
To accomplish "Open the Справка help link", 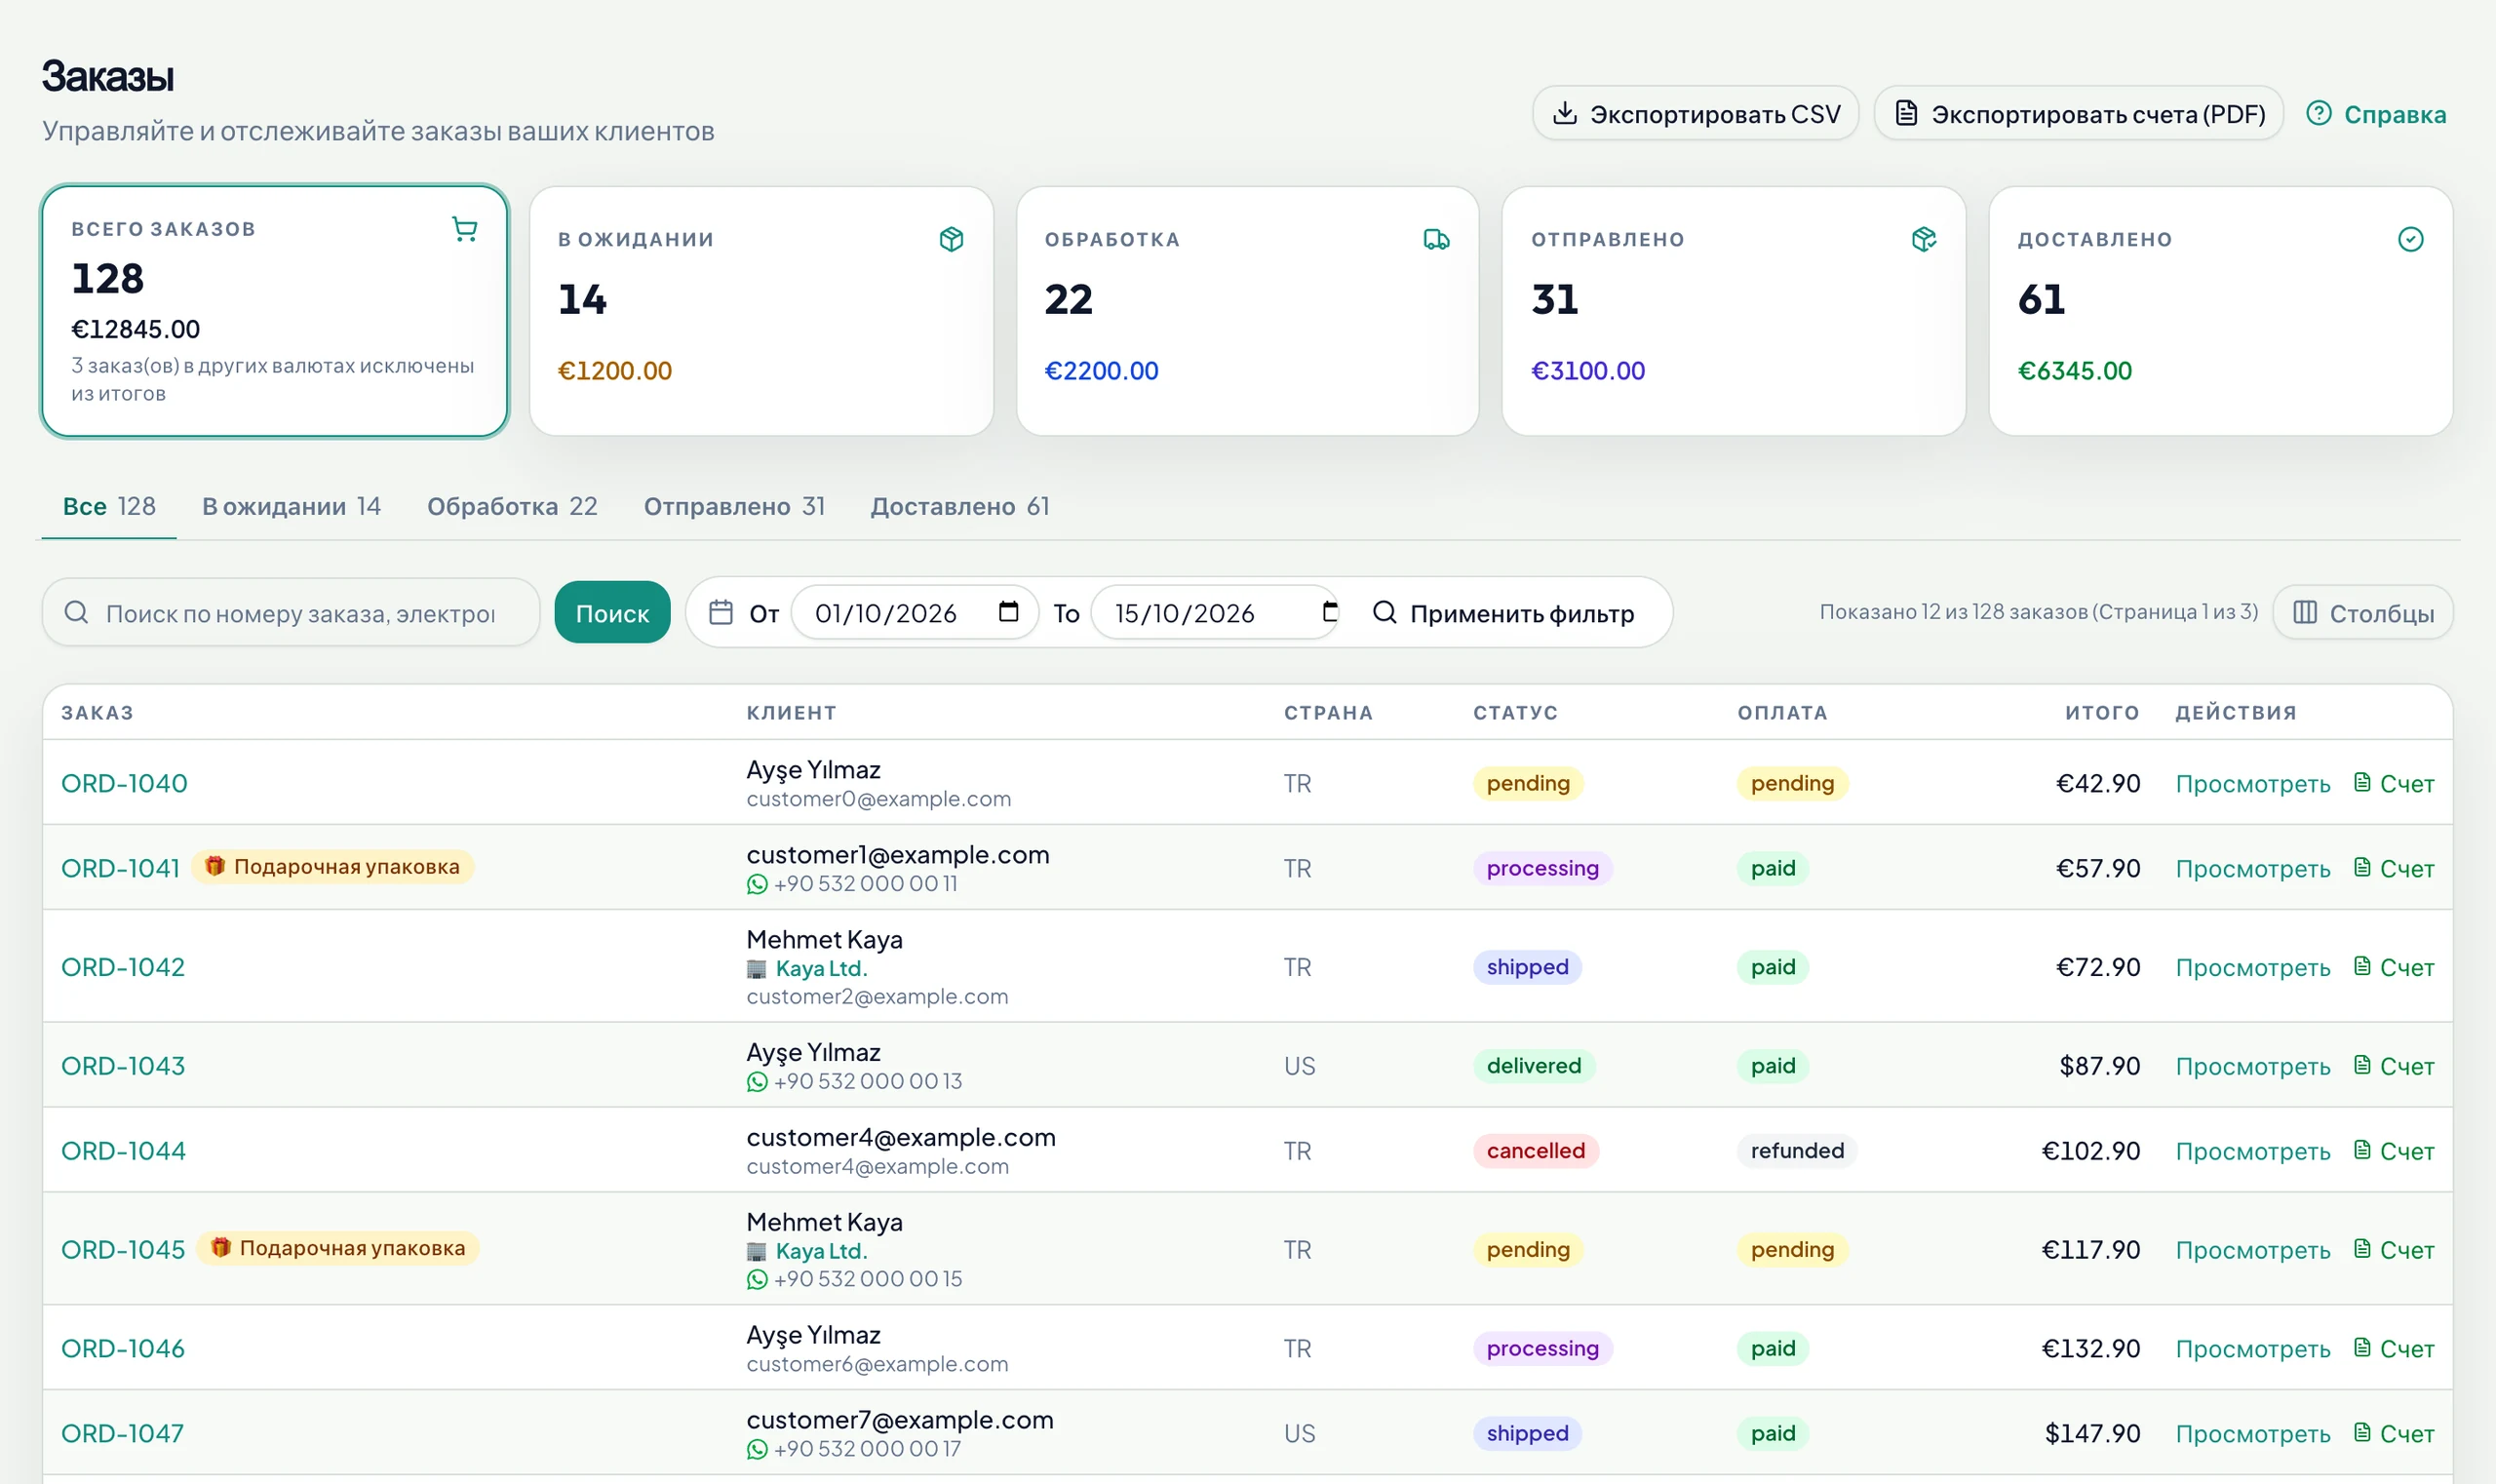I will point(2376,114).
